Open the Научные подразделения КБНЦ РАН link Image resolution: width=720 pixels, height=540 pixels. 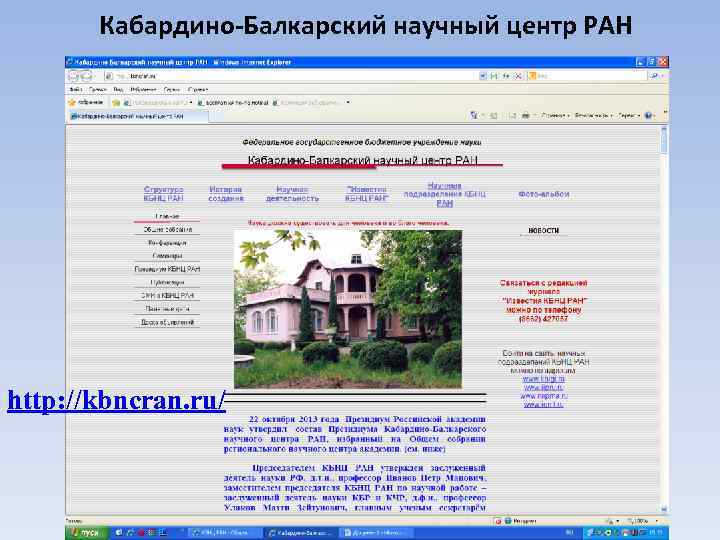[444, 194]
